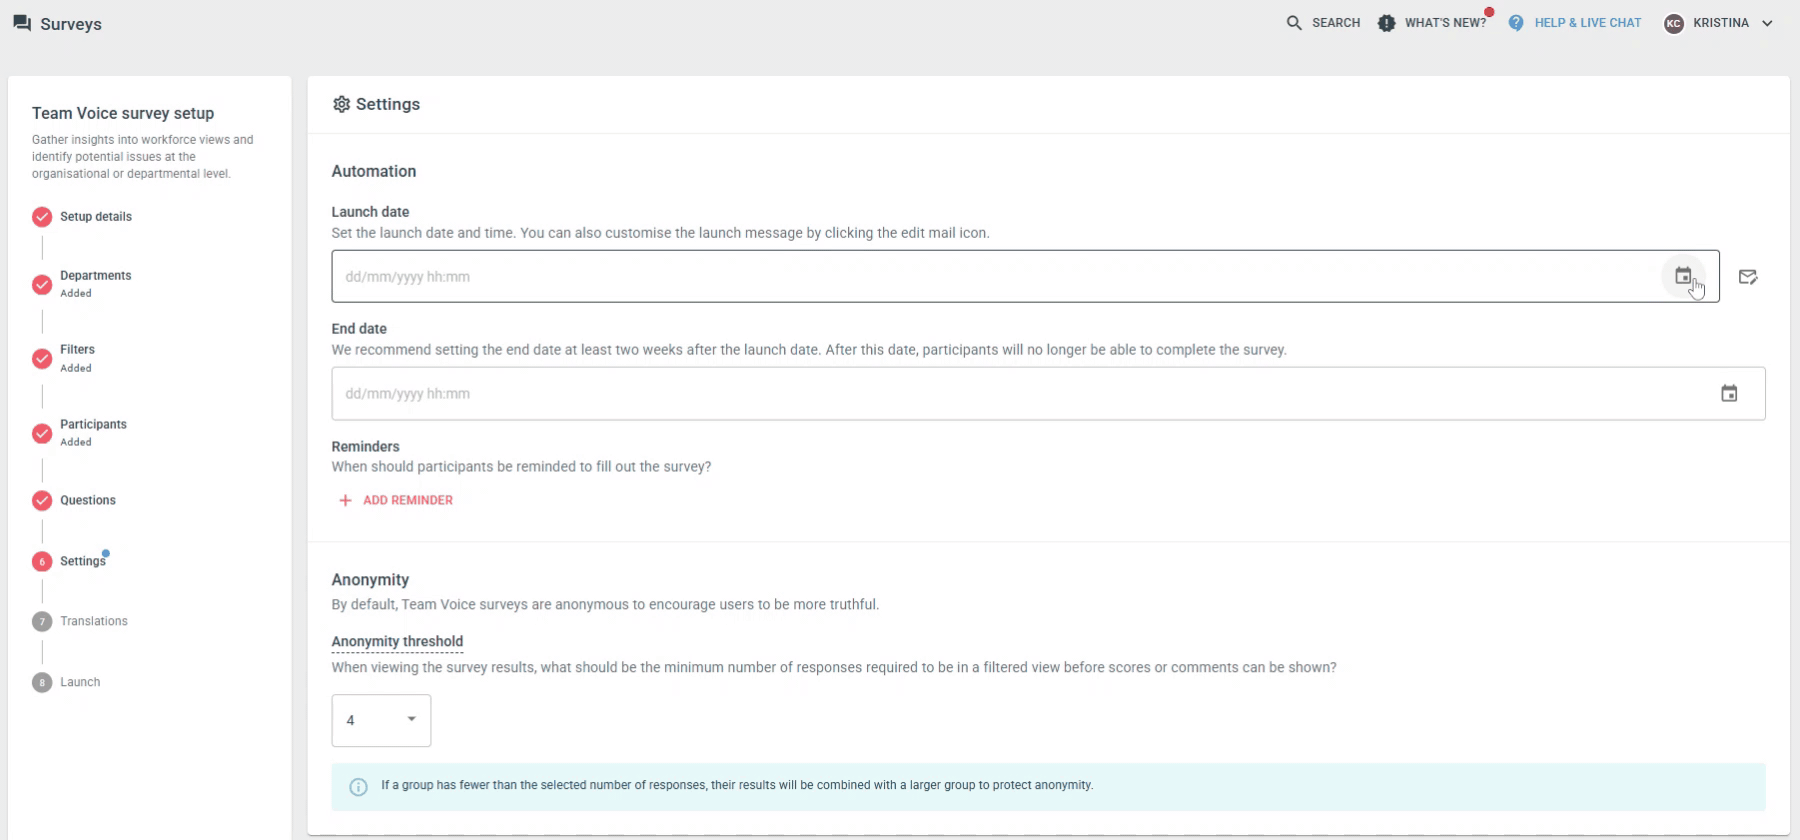
Task: Open the Launch date calendar picker
Action: [1683, 276]
